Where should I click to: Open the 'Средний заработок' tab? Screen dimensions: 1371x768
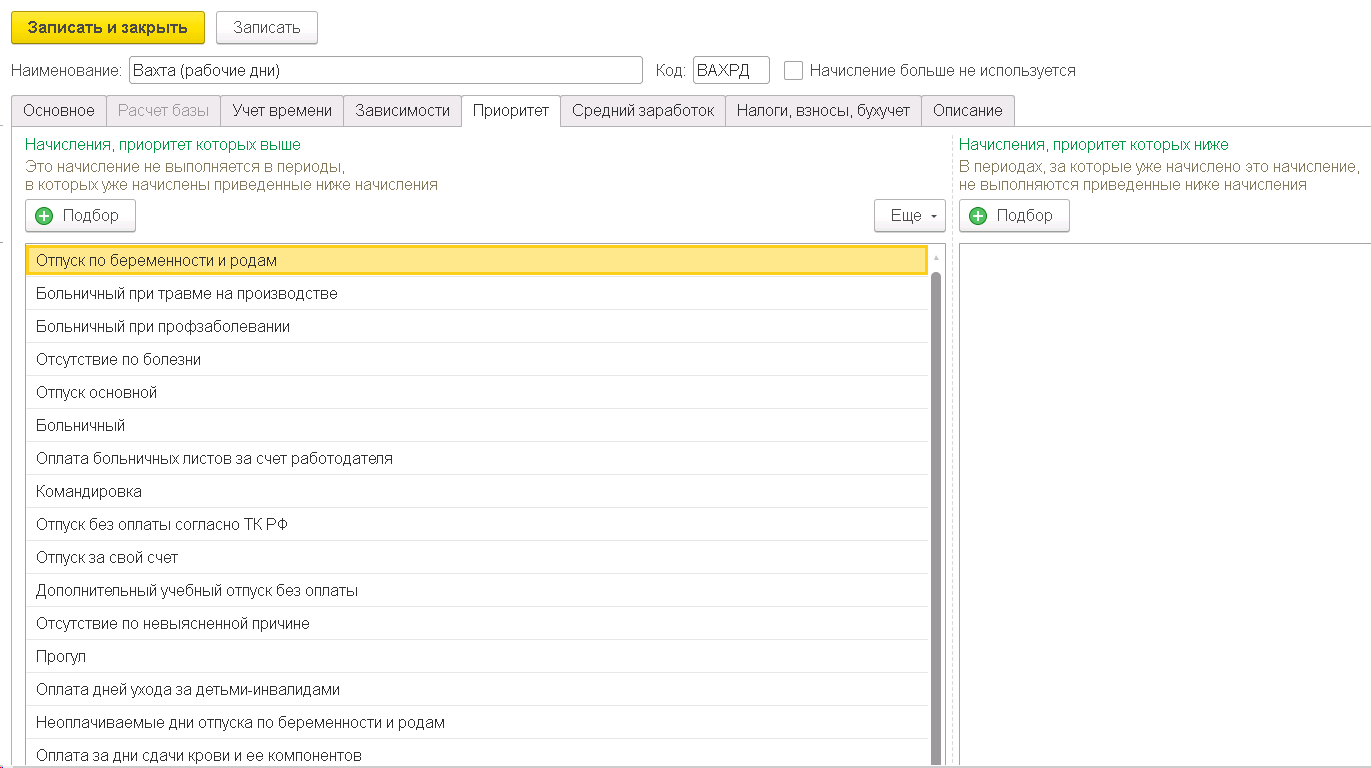pos(643,110)
